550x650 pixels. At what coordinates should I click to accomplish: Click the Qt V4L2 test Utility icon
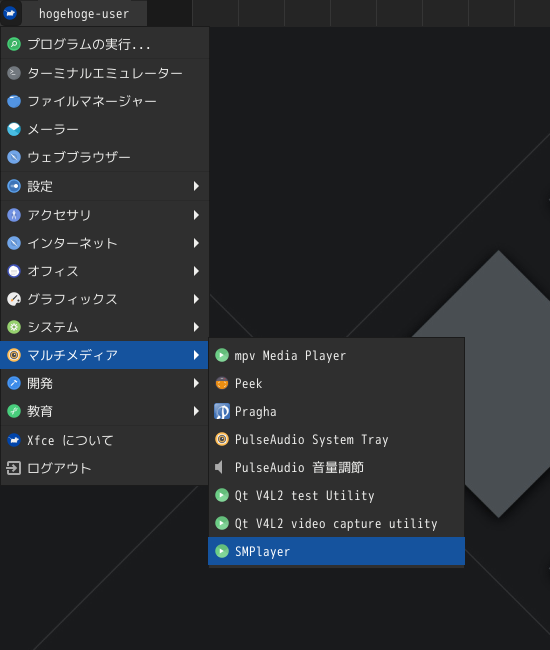click(222, 495)
